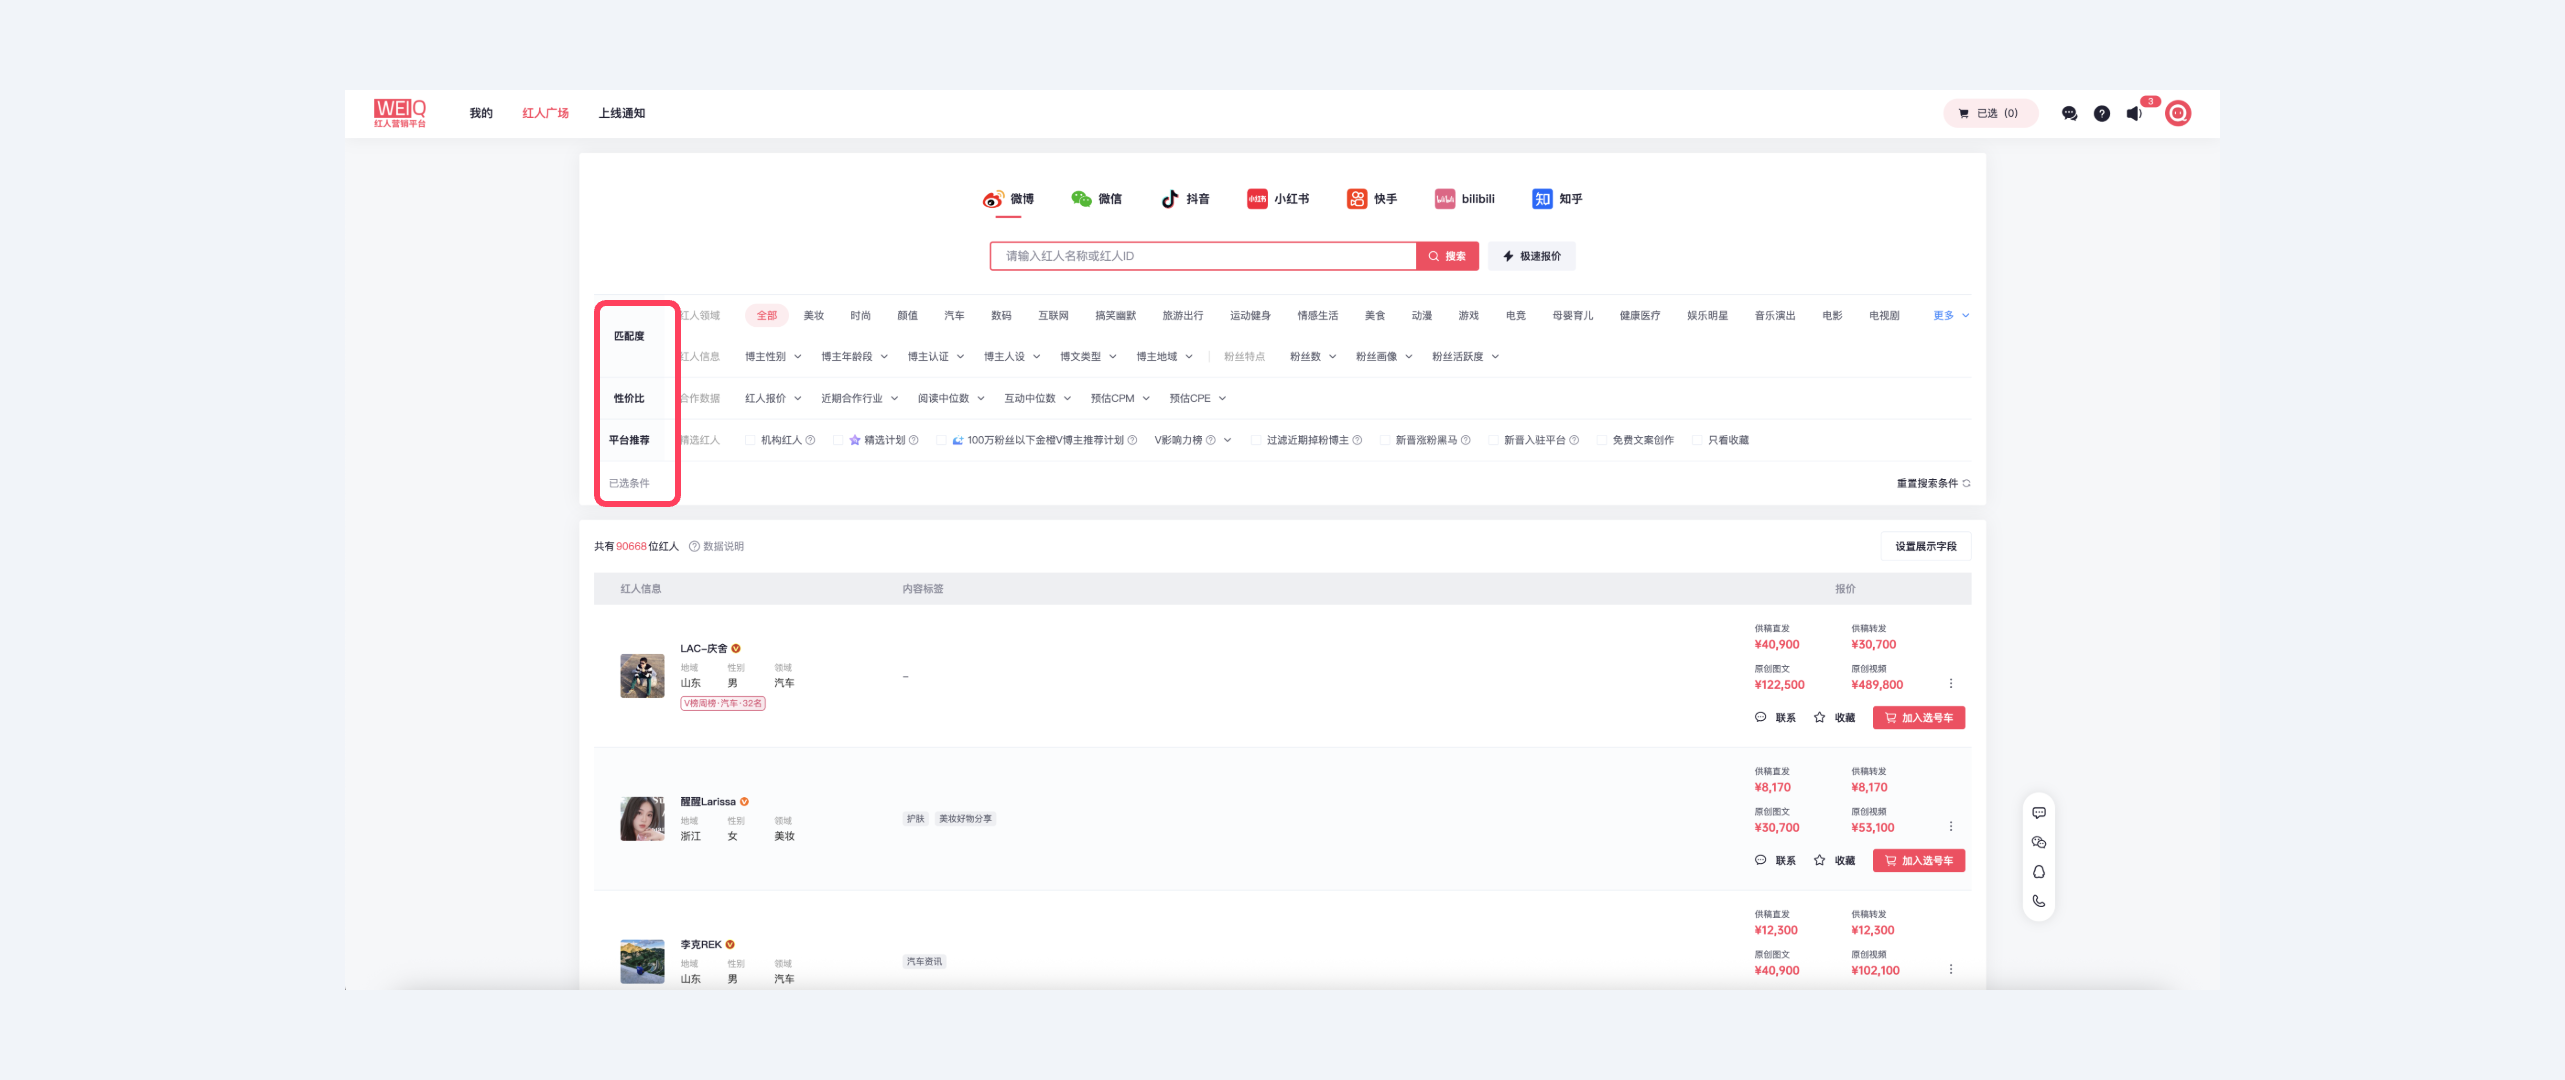Click the WEIQ logo
2565x1080 pixels.
(x=400, y=113)
